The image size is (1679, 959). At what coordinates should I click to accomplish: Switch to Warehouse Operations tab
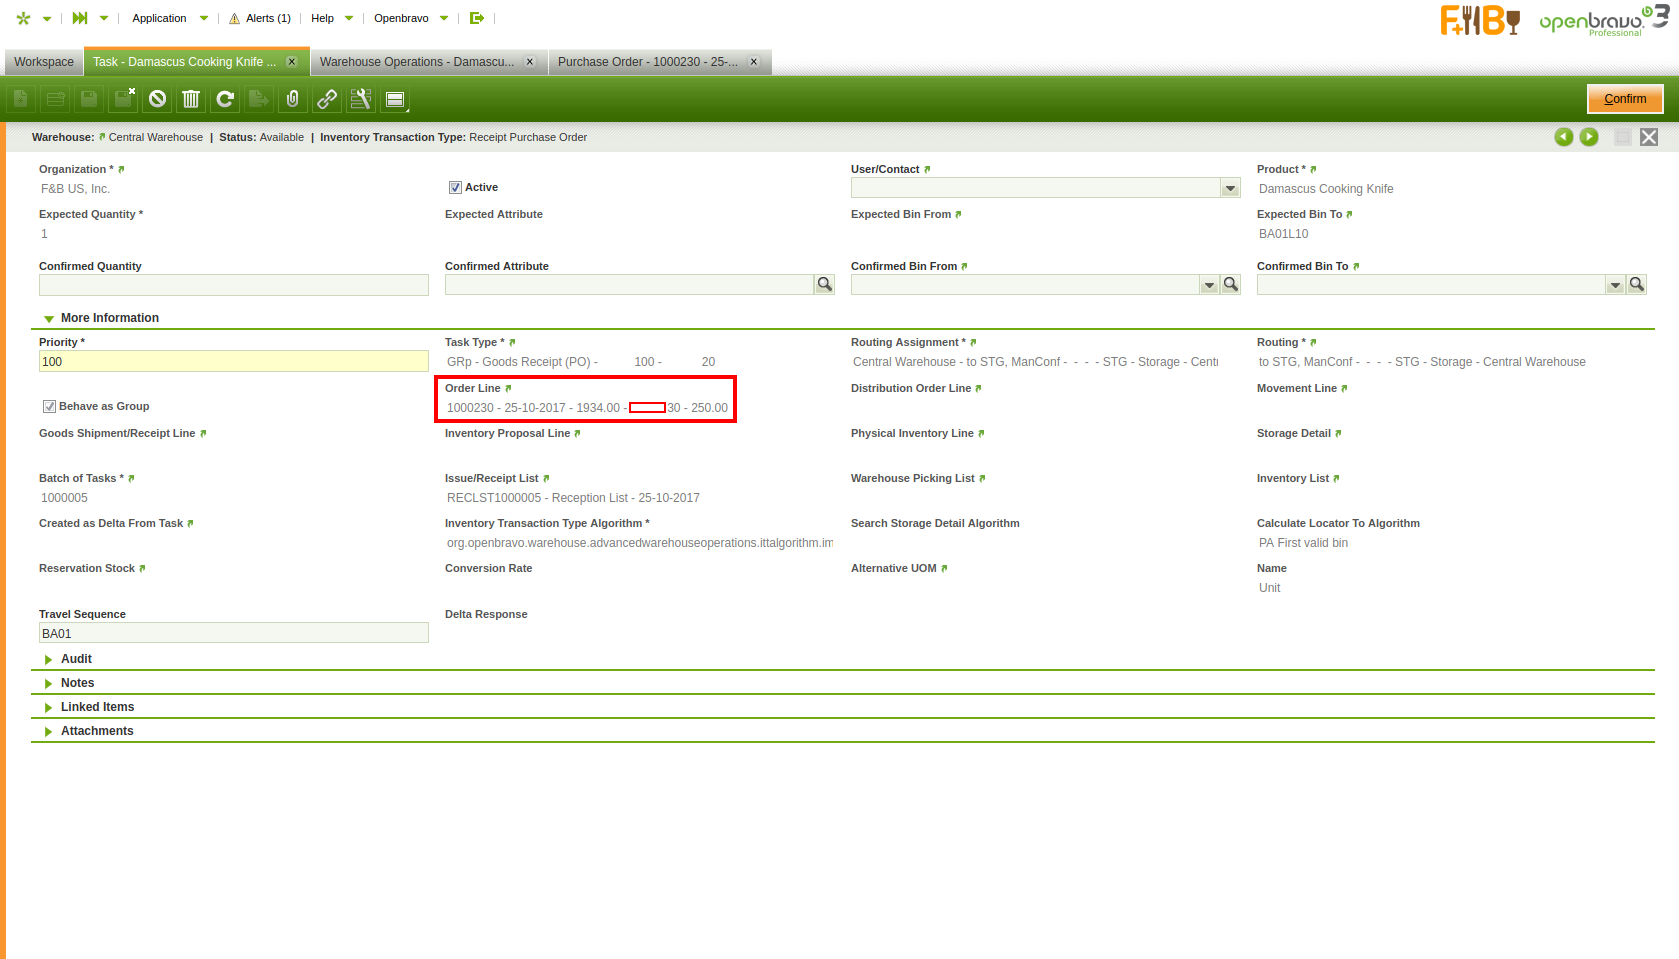[x=417, y=62]
